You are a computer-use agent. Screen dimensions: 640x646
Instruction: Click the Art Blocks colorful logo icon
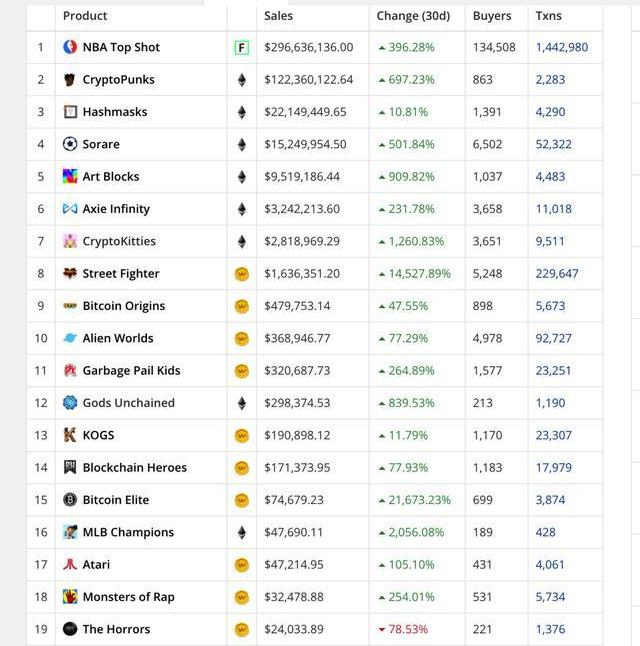click(70, 177)
